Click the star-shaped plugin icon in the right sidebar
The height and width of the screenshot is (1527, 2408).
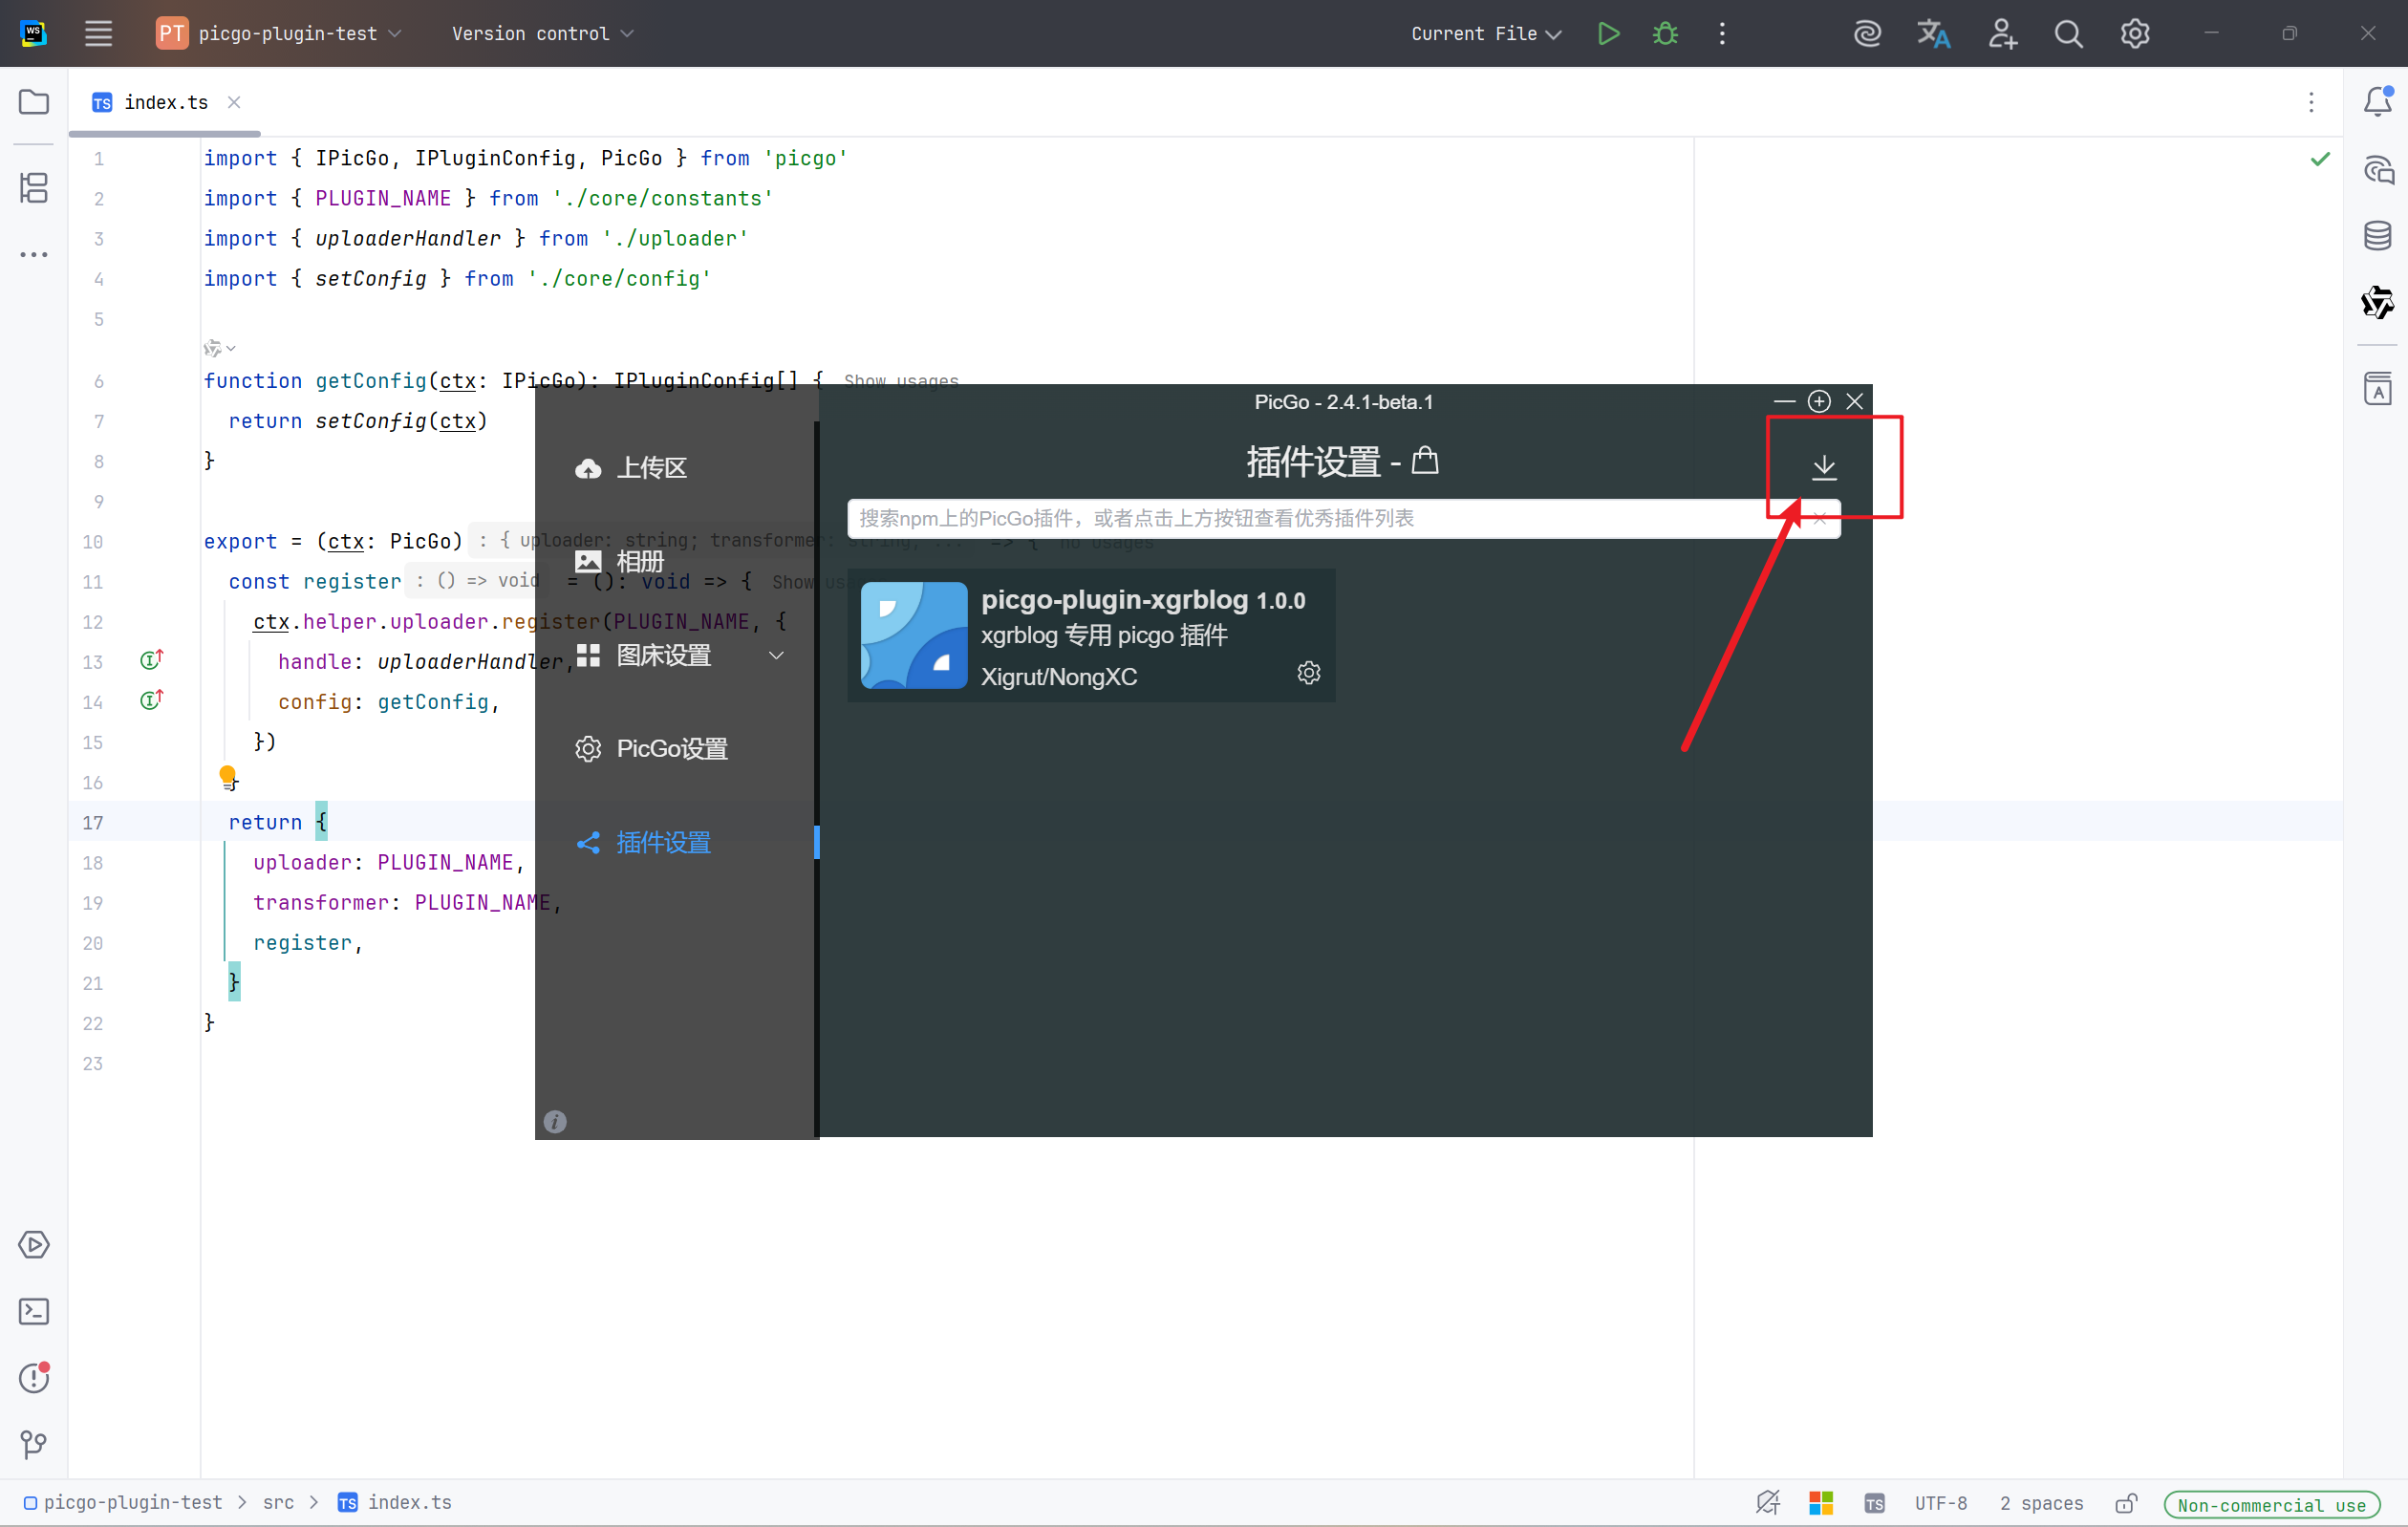(x=2377, y=302)
